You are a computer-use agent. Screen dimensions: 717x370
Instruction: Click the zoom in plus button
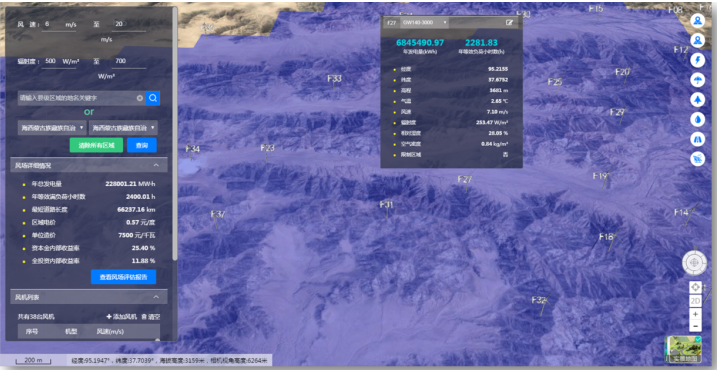[695, 314]
